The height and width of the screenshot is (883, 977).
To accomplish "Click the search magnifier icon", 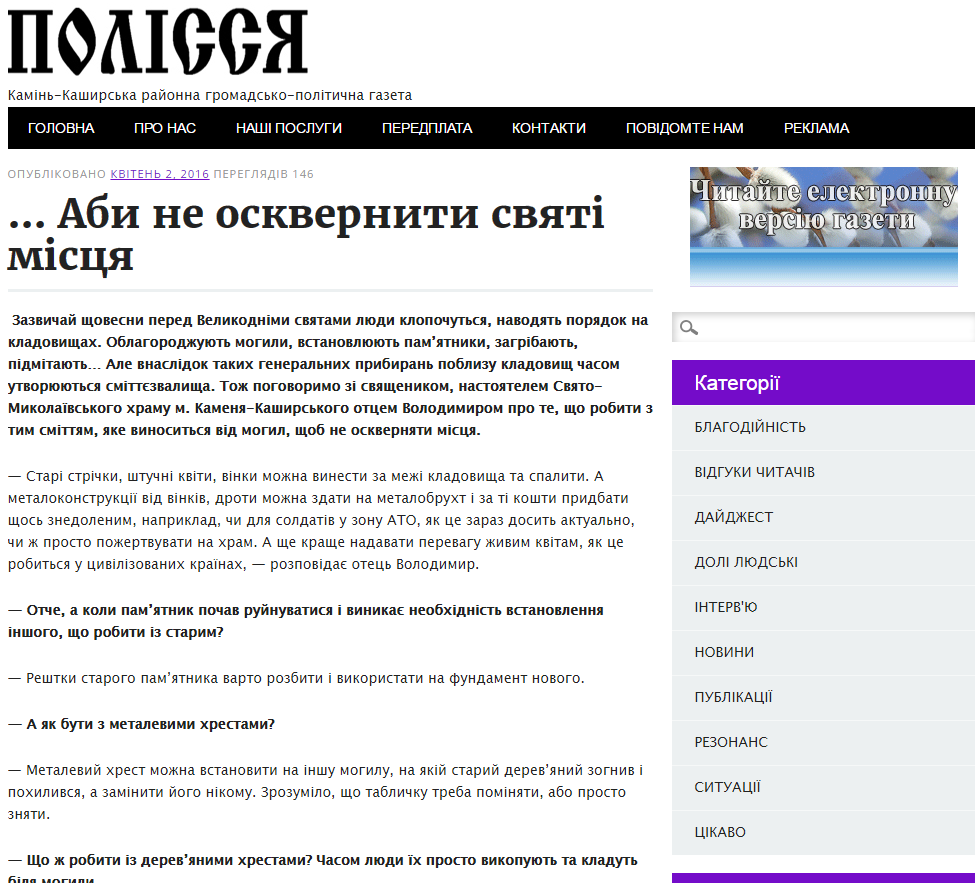I will [x=689, y=327].
